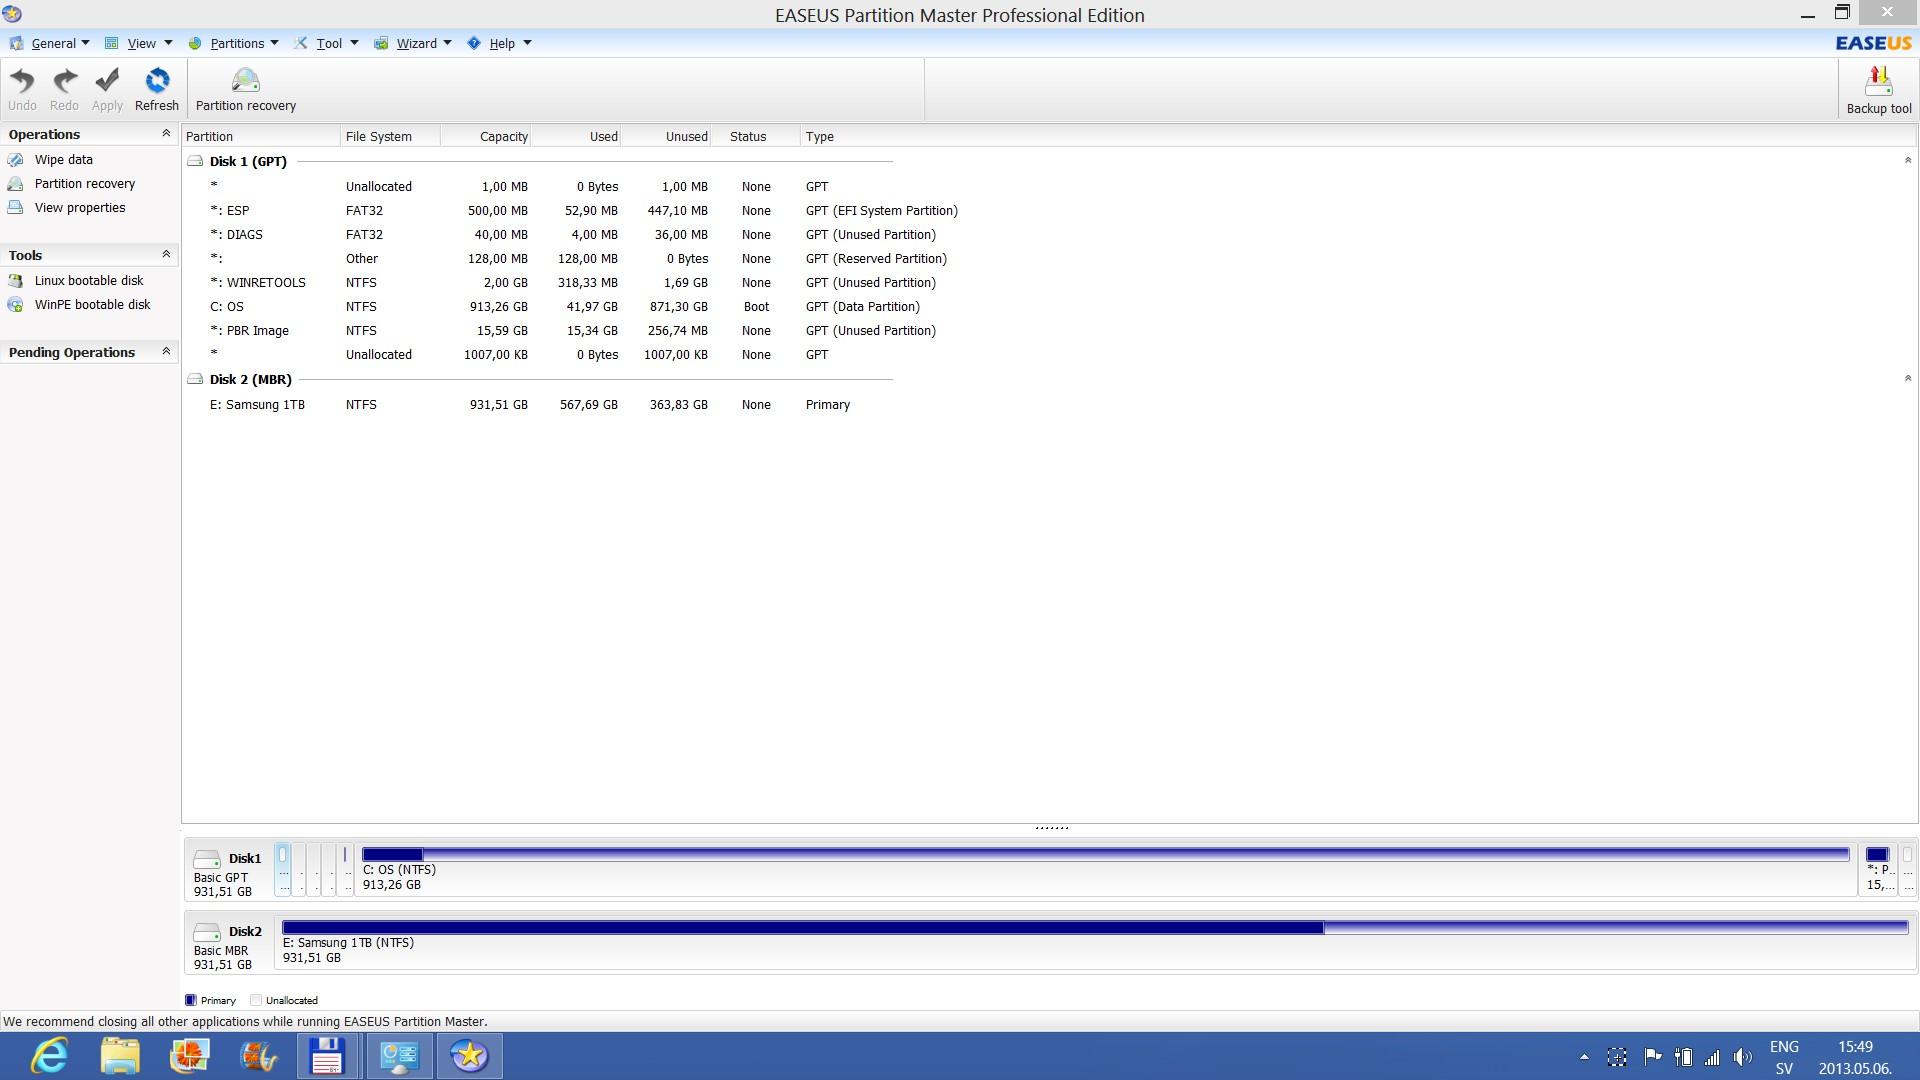
Task: Click the Status column header
Action: pyautogui.click(x=755, y=137)
